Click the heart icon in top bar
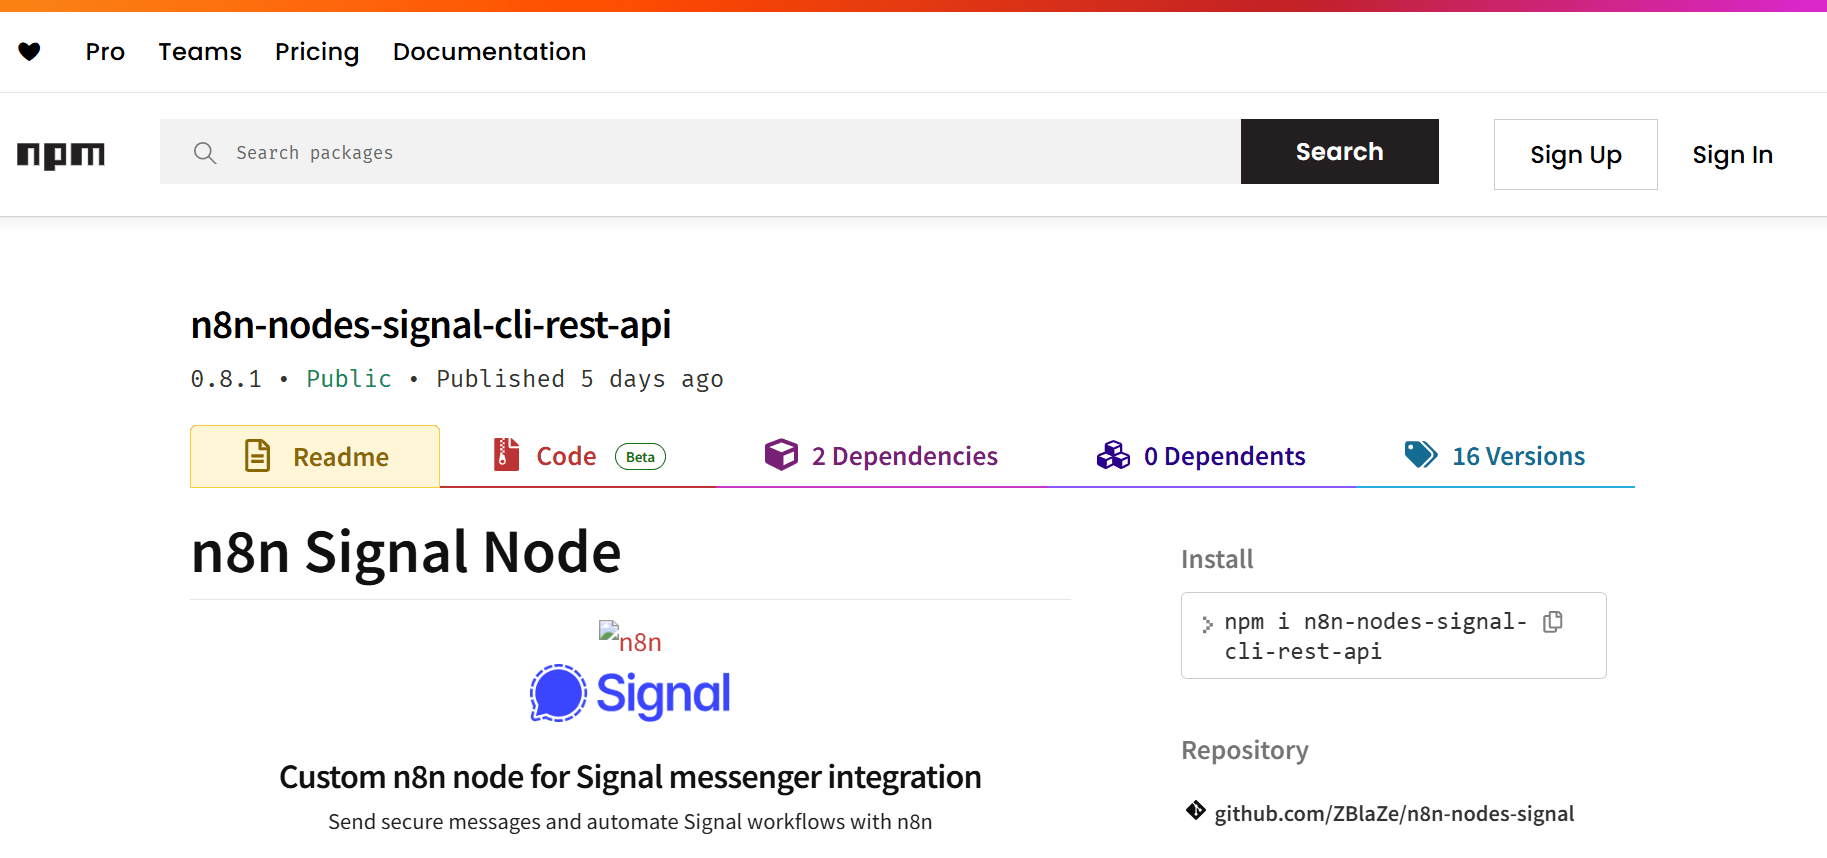This screenshot has width=1827, height=858. coord(30,51)
